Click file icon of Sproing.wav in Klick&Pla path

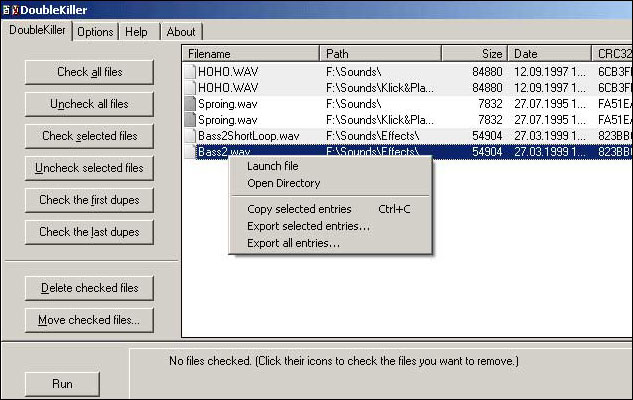(x=190, y=120)
